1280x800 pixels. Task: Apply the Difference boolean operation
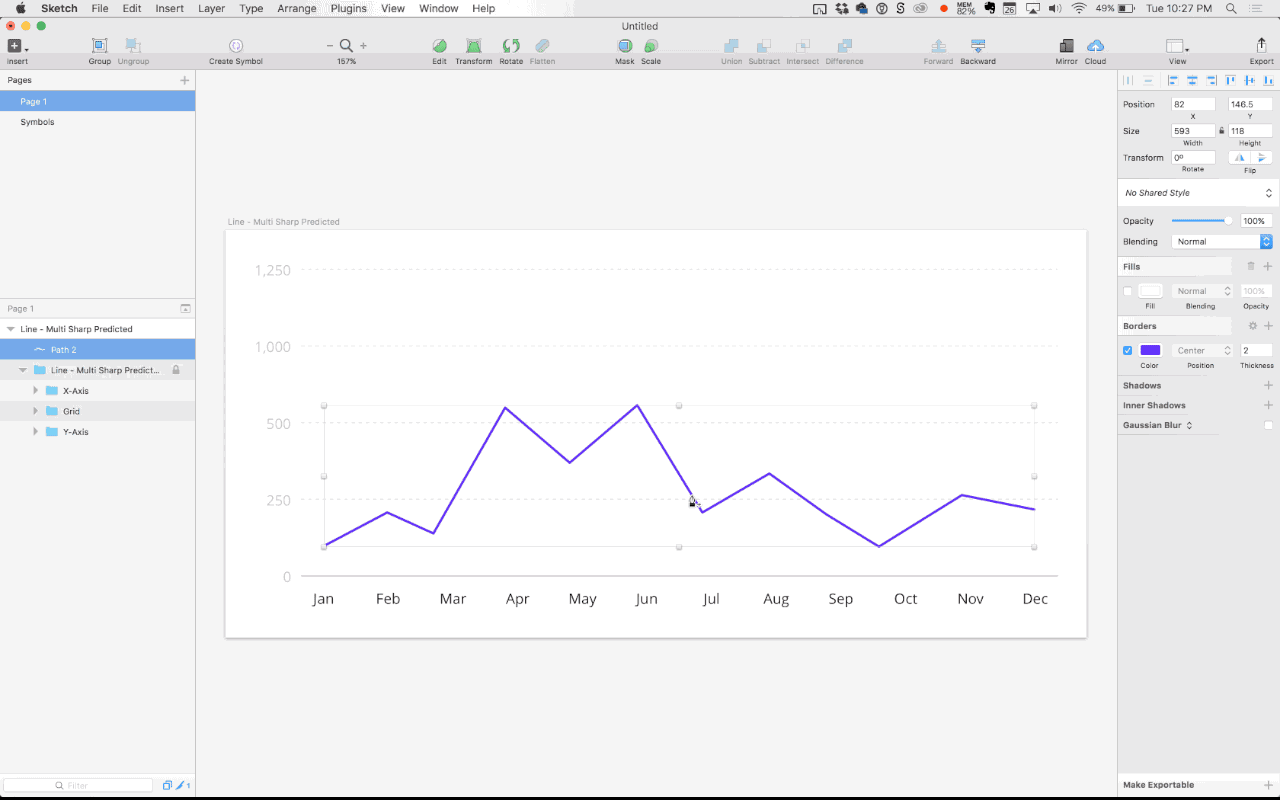point(844,46)
